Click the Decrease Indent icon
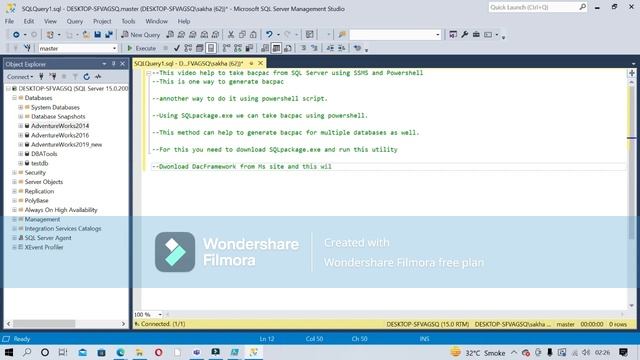Viewport: 640px width, 360px height. click(x=330, y=48)
